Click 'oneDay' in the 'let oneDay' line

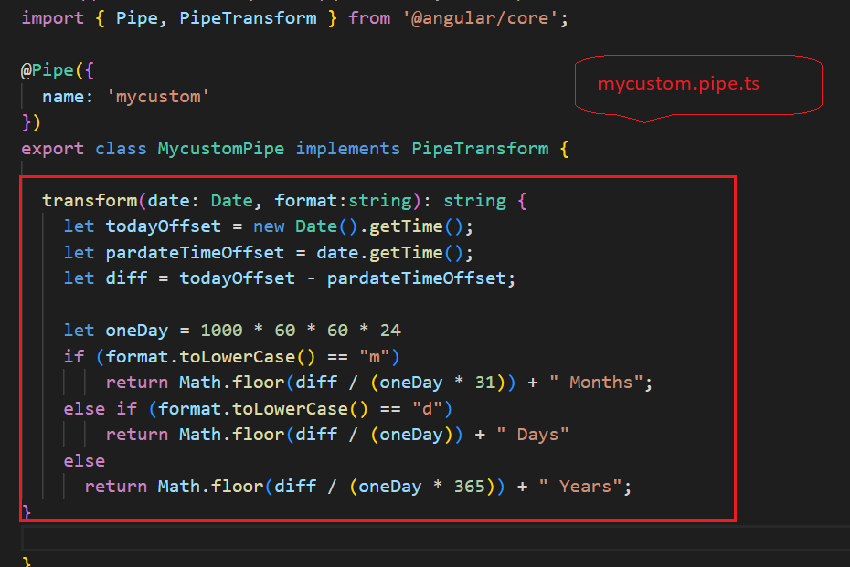(137, 331)
